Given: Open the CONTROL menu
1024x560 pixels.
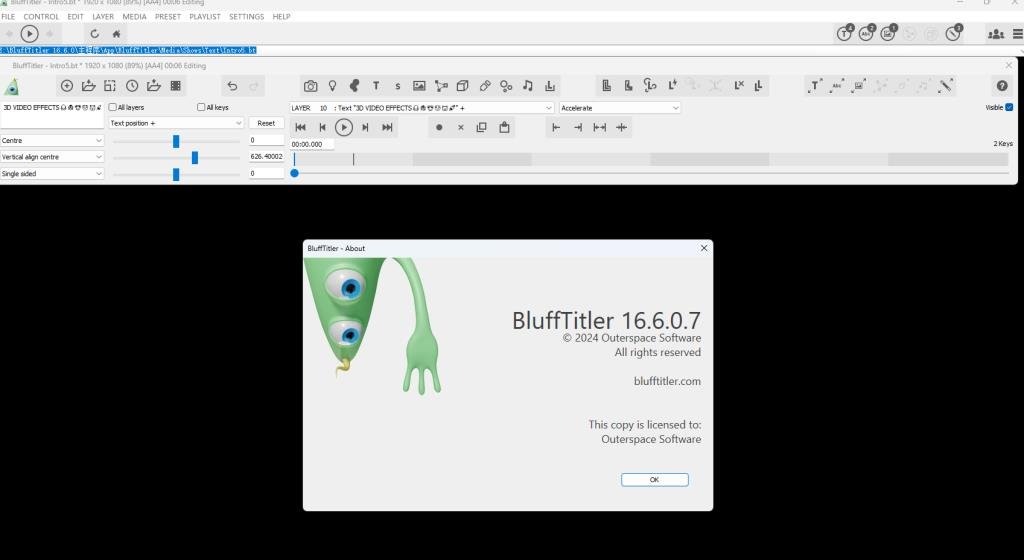Looking at the screenshot, I should tap(41, 16).
